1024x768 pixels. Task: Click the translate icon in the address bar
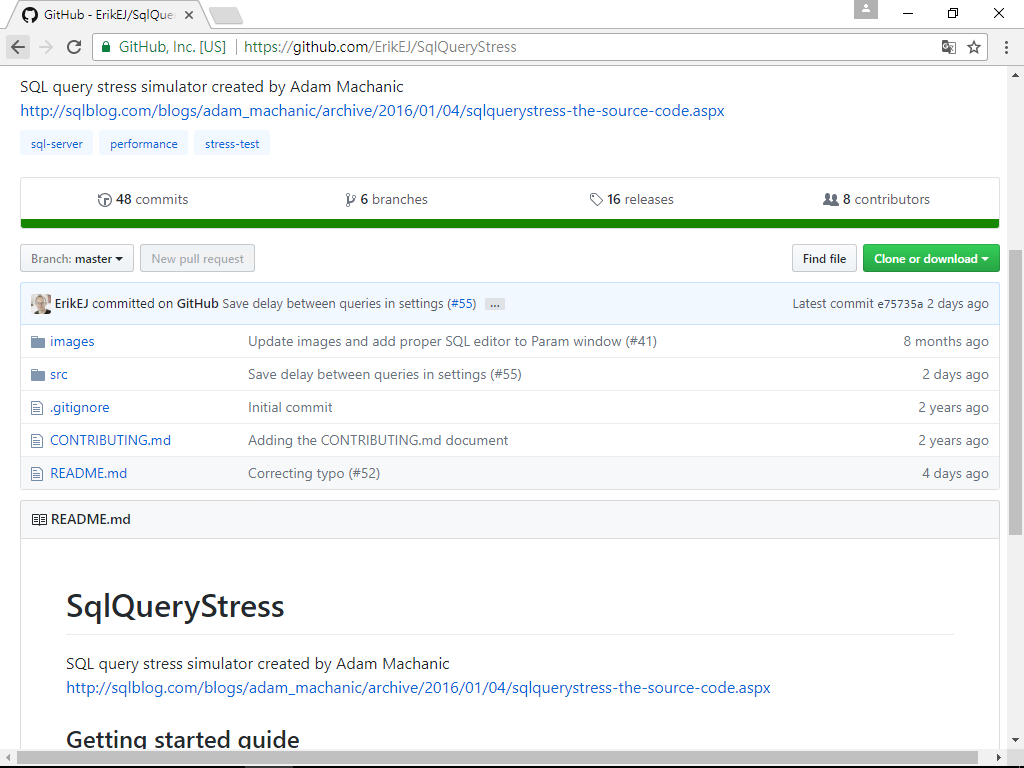coord(948,46)
